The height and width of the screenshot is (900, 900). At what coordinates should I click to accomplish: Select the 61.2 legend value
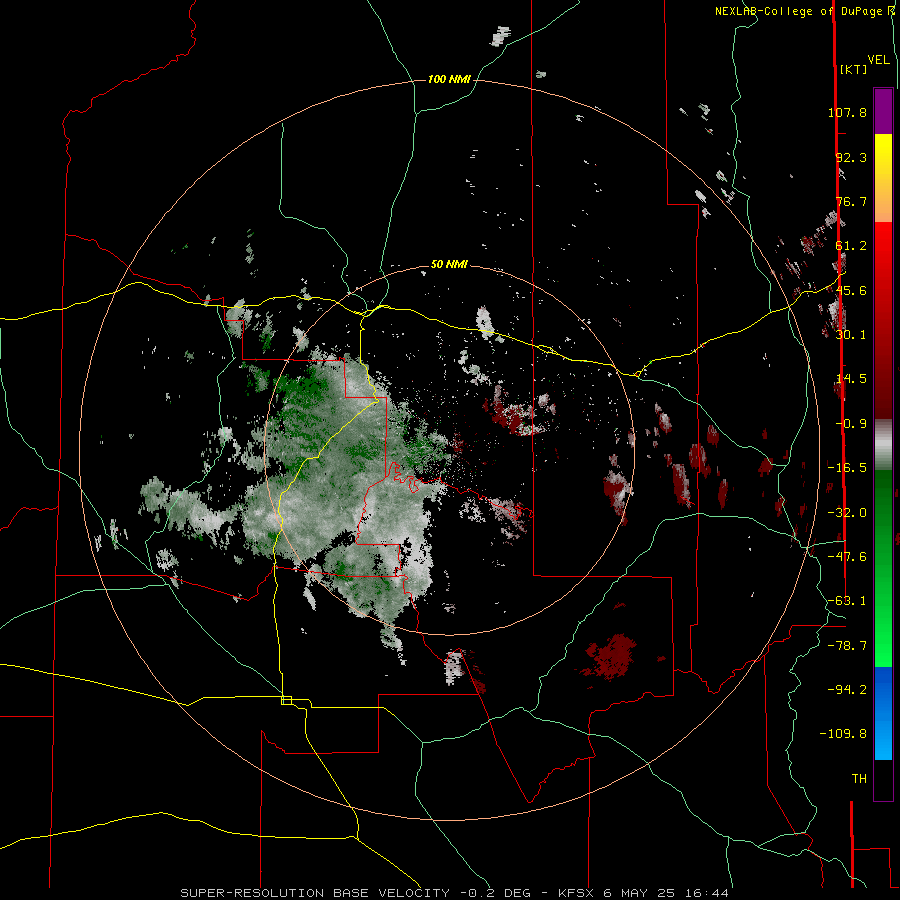tap(851, 246)
